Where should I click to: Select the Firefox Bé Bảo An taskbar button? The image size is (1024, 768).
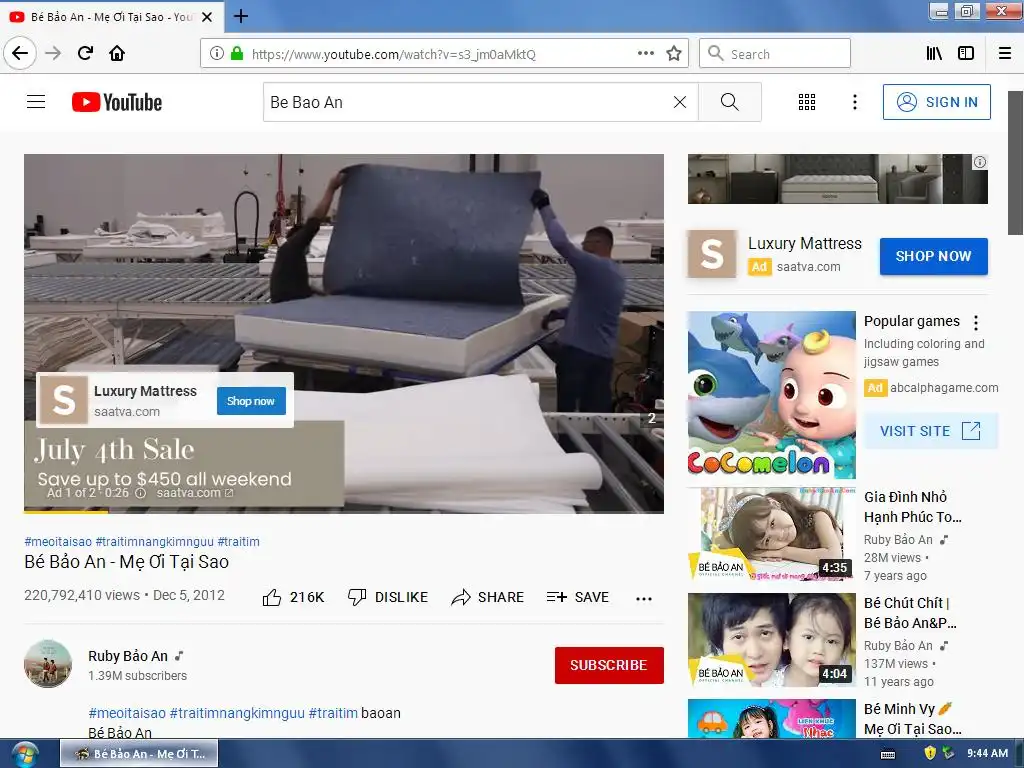pyautogui.click(x=139, y=754)
